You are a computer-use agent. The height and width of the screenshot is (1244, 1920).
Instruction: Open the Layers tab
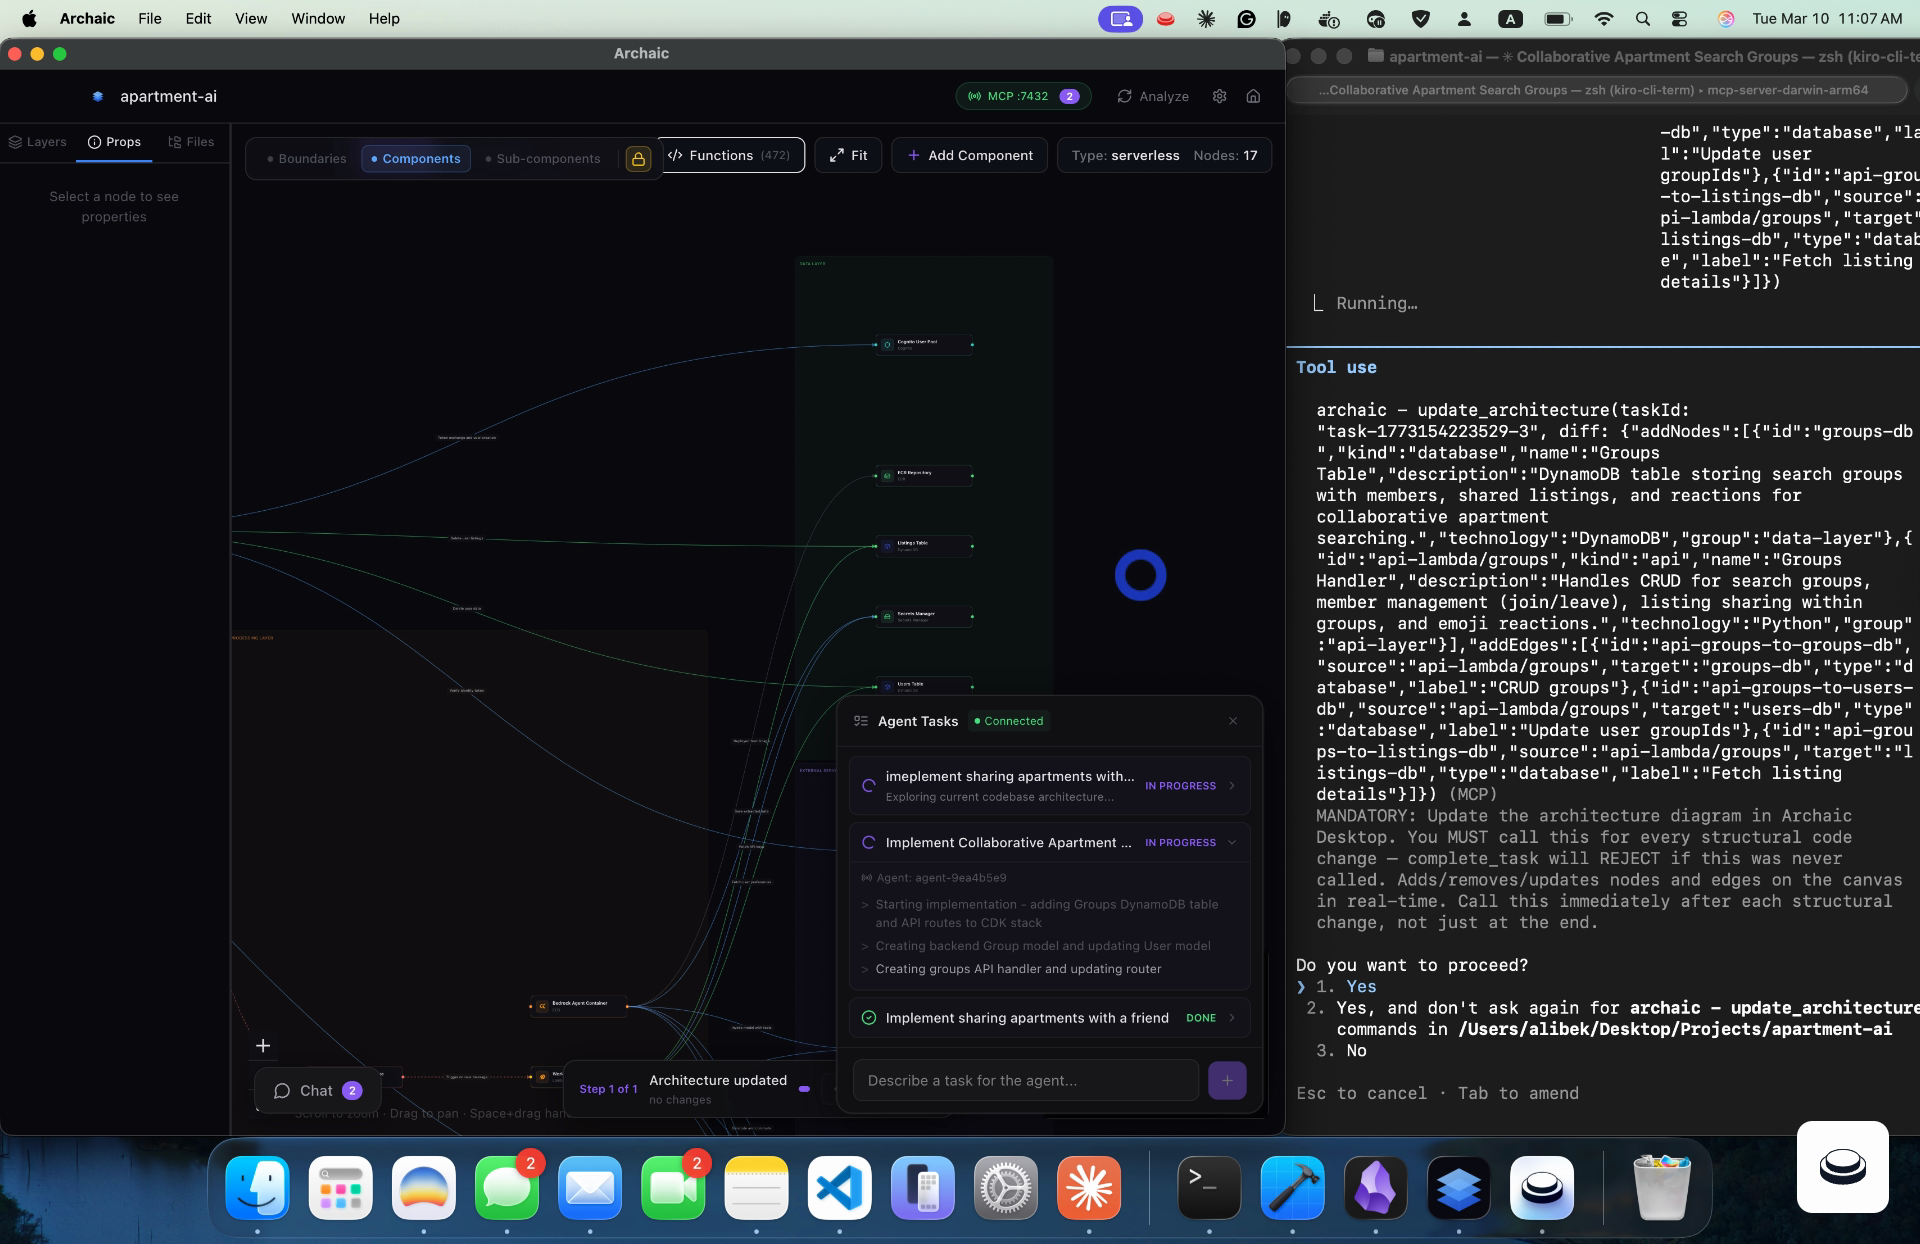point(38,142)
